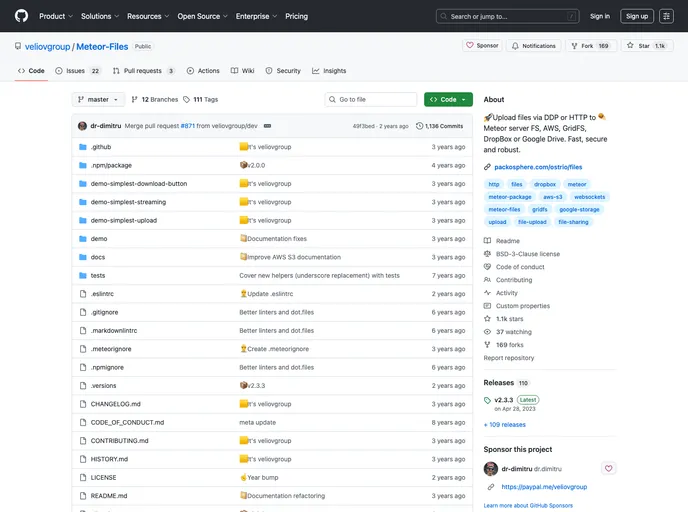Switch to the Insights tab

[329, 71]
